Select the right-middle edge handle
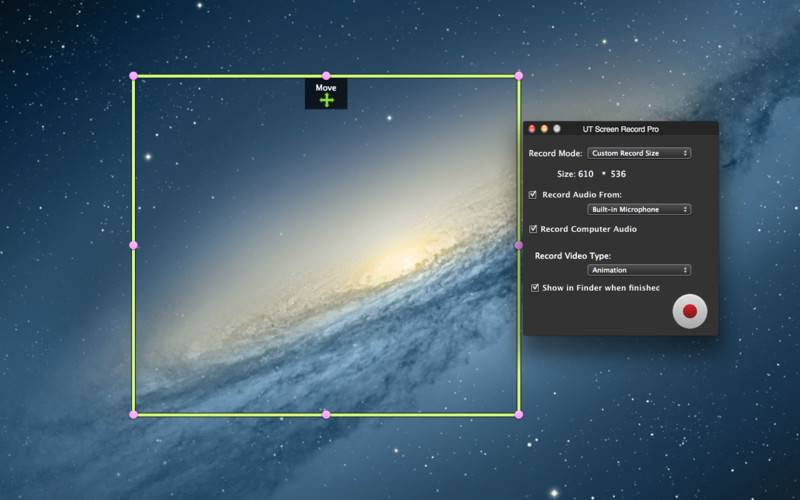This screenshot has width=800, height=500. 519,245
